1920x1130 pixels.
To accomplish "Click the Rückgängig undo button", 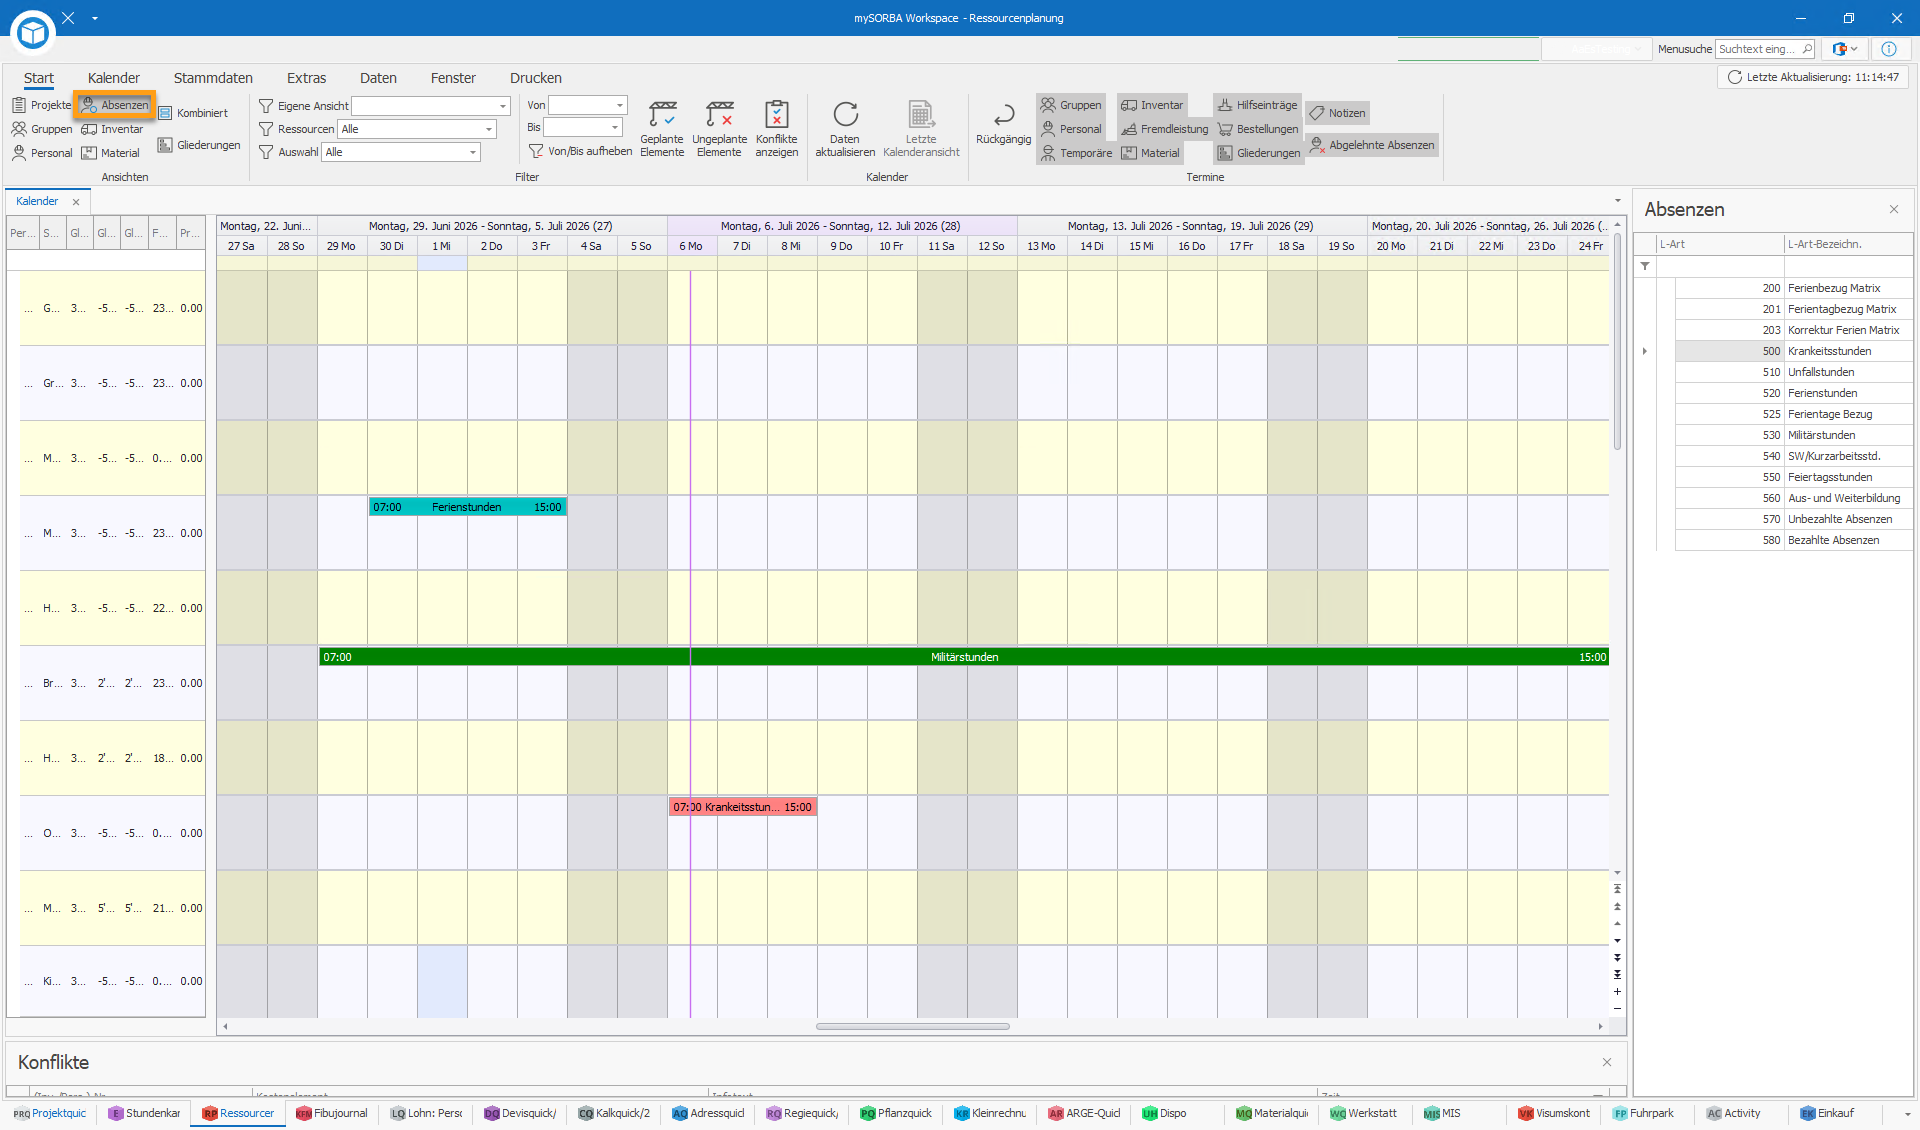I will [x=1003, y=123].
